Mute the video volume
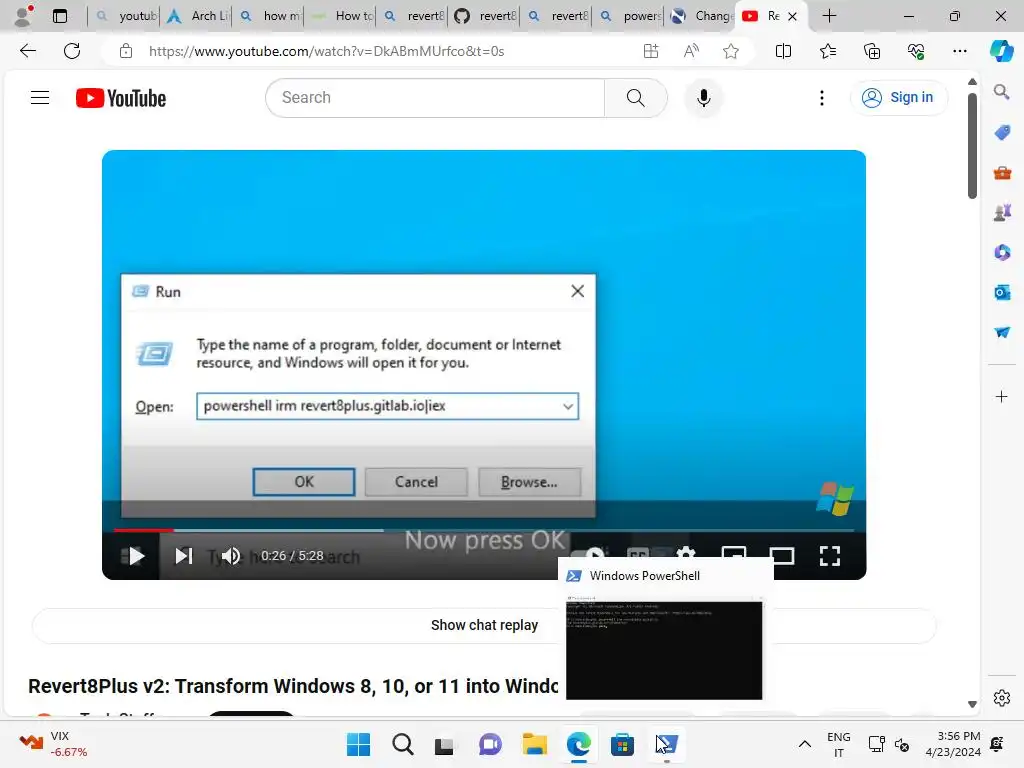Viewport: 1024px width, 768px height. point(231,556)
